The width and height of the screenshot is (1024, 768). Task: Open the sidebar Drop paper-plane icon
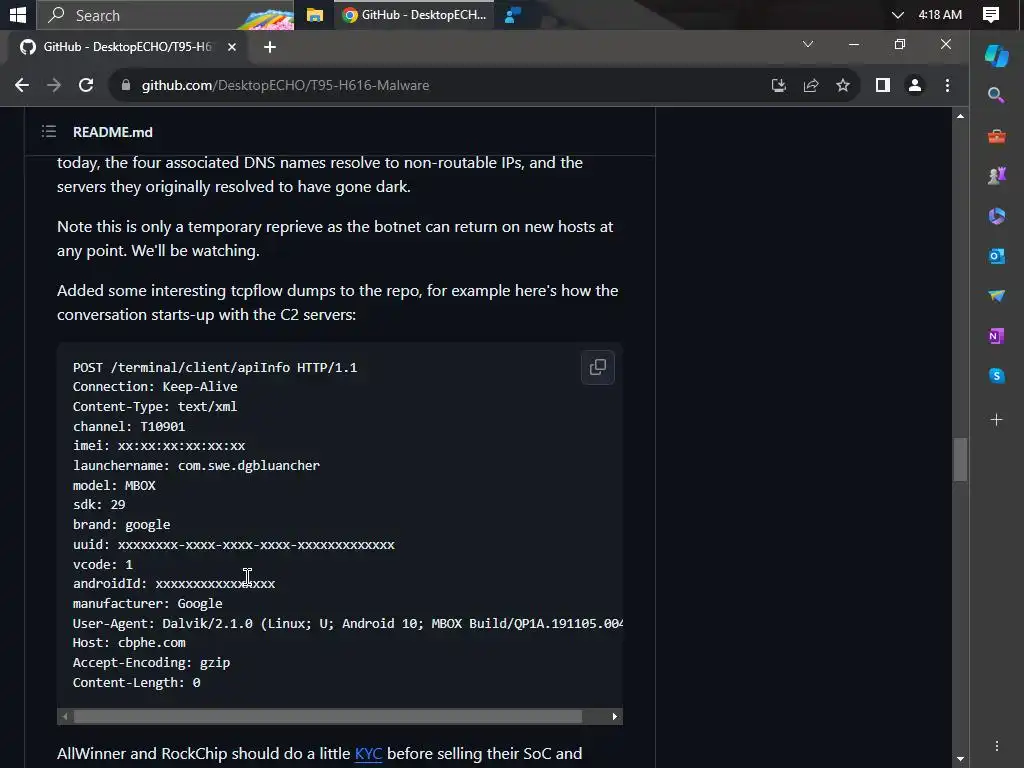pos(997,296)
